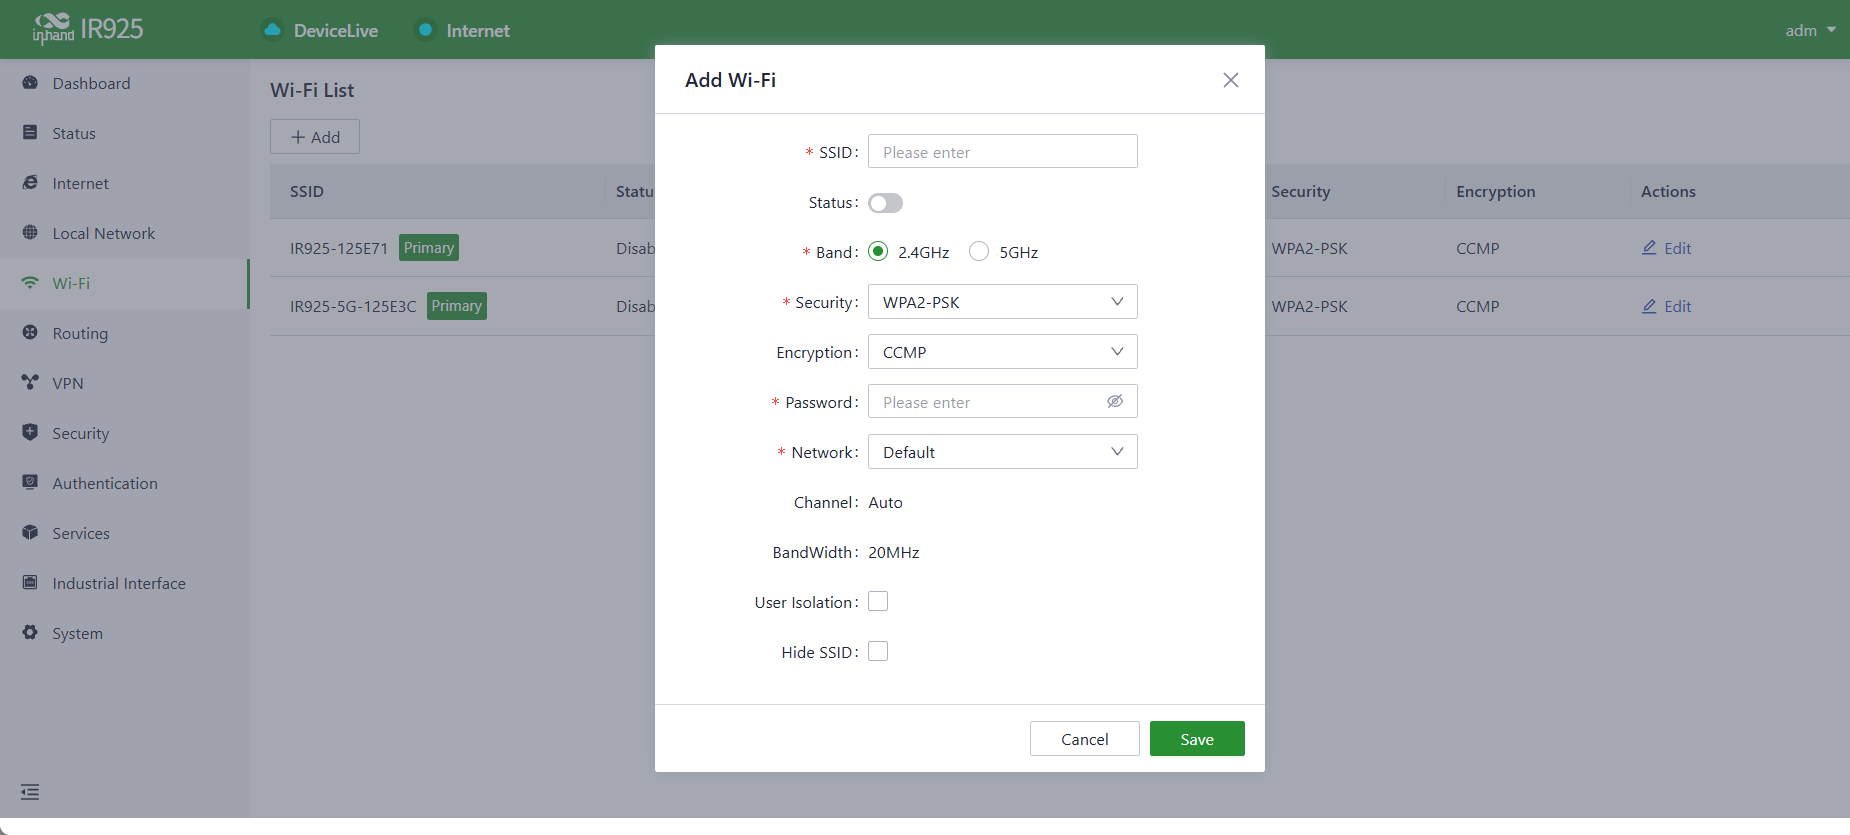
Task: Open the Security WPA2-PSK dropdown
Action: (1003, 302)
